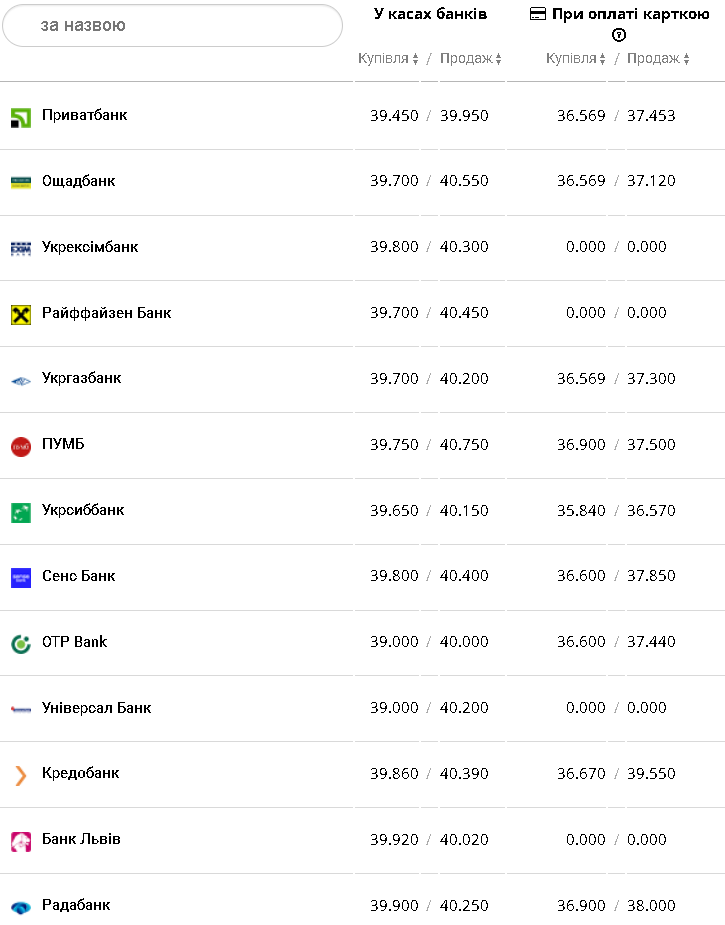Click the ПУМБ red logo icon
This screenshot has width=725, height=925.
[20, 446]
